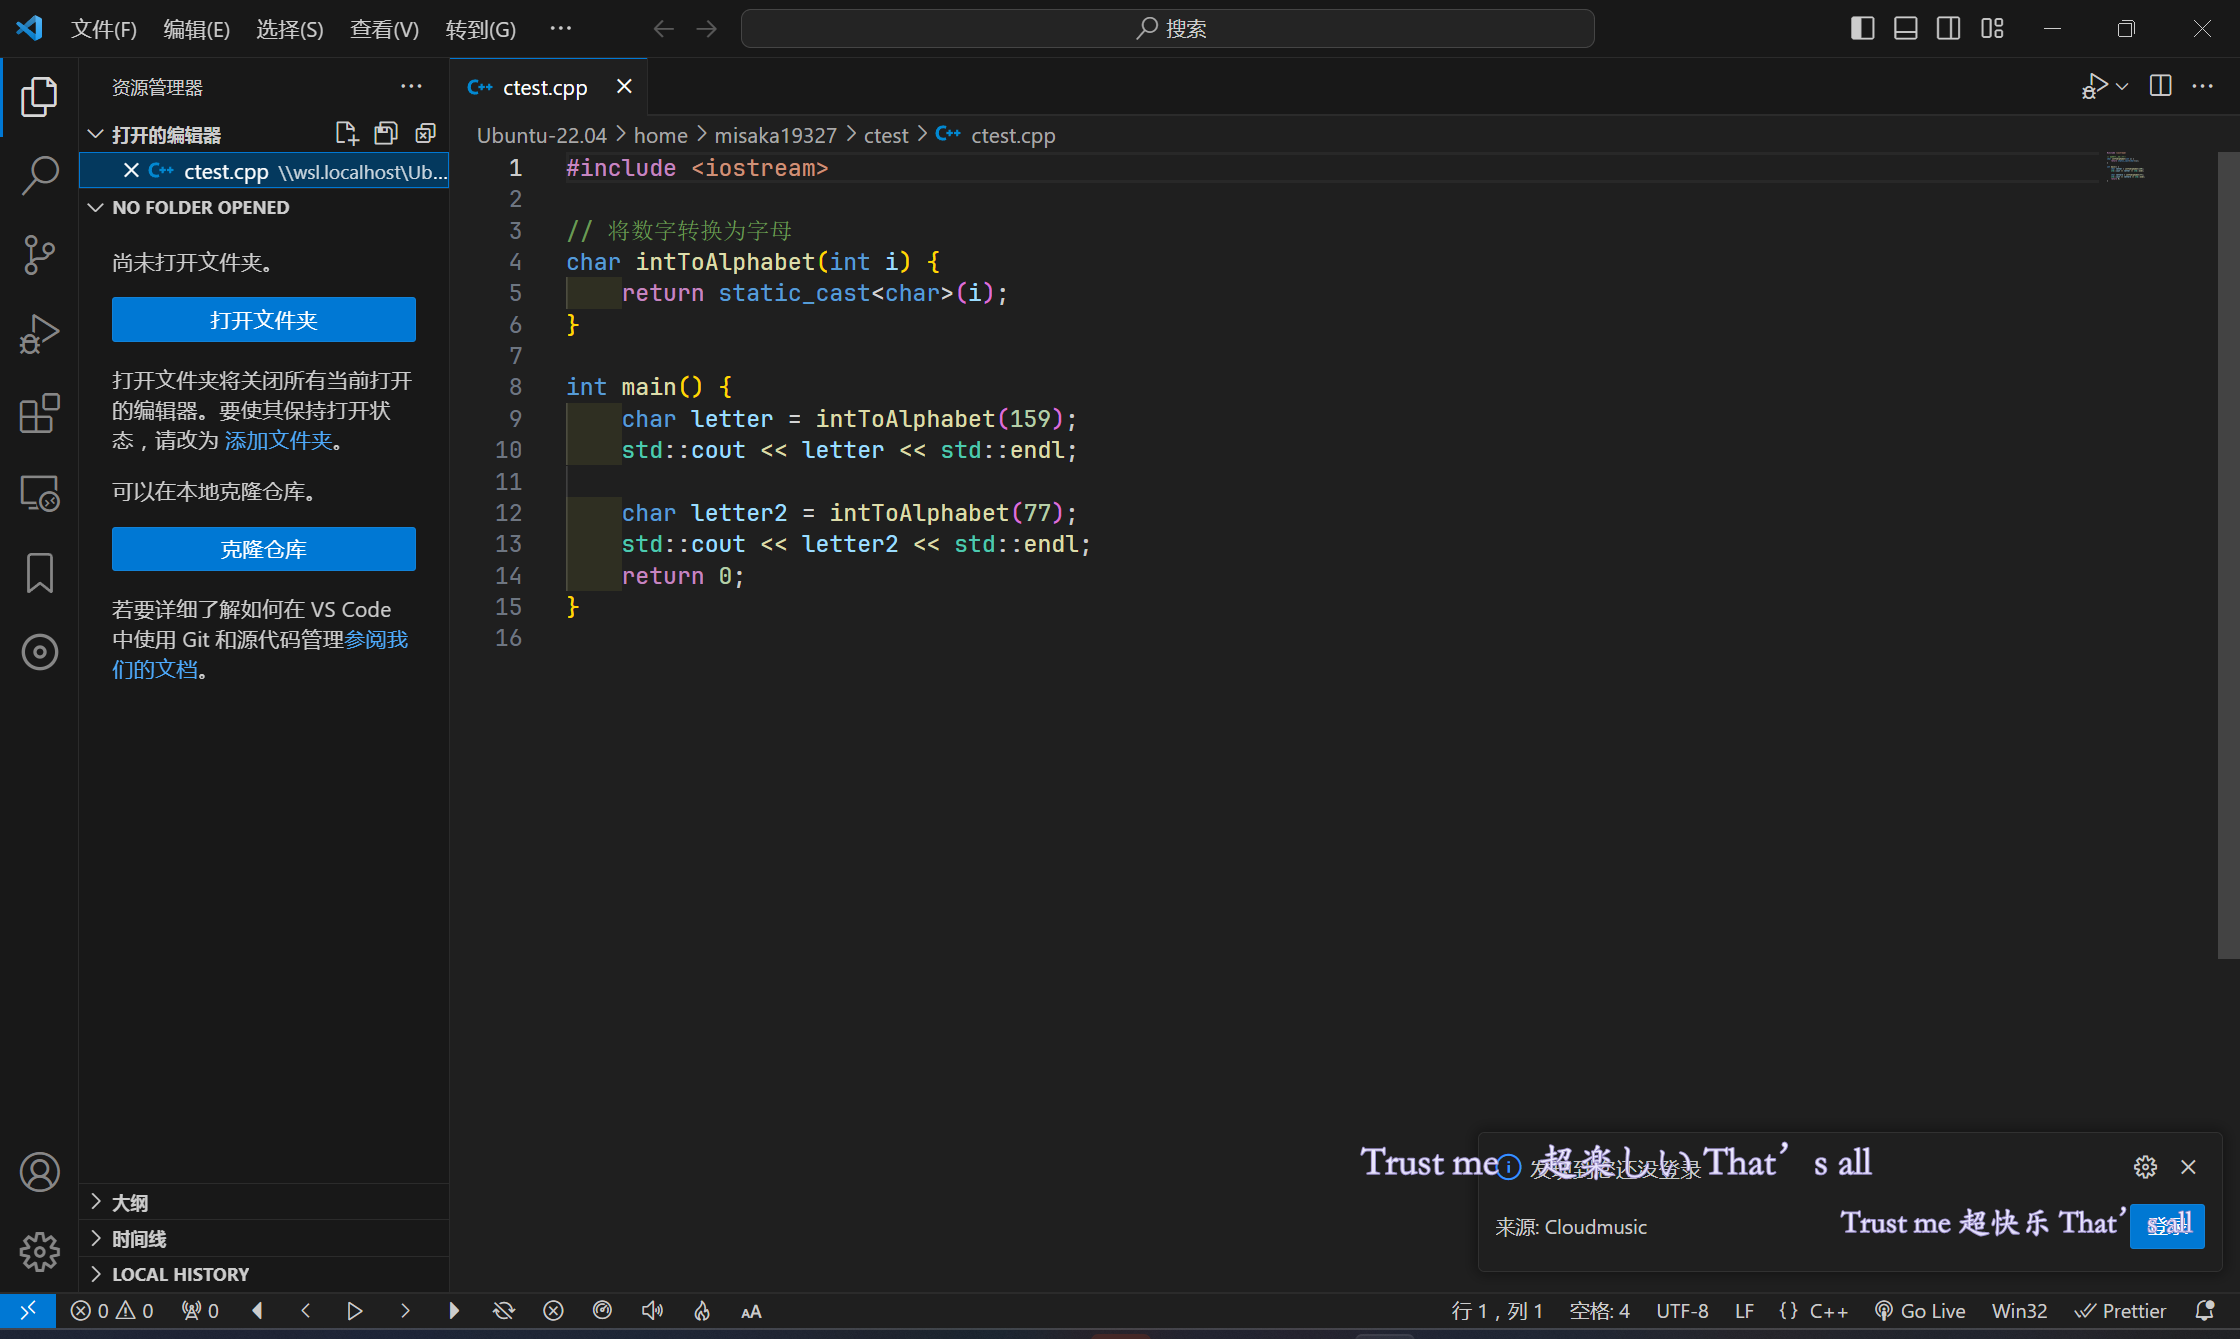Open the Cloudmusic disc icon view
Image resolution: width=2240 pixels, height=1339 pixels.
tap(39, 652)
